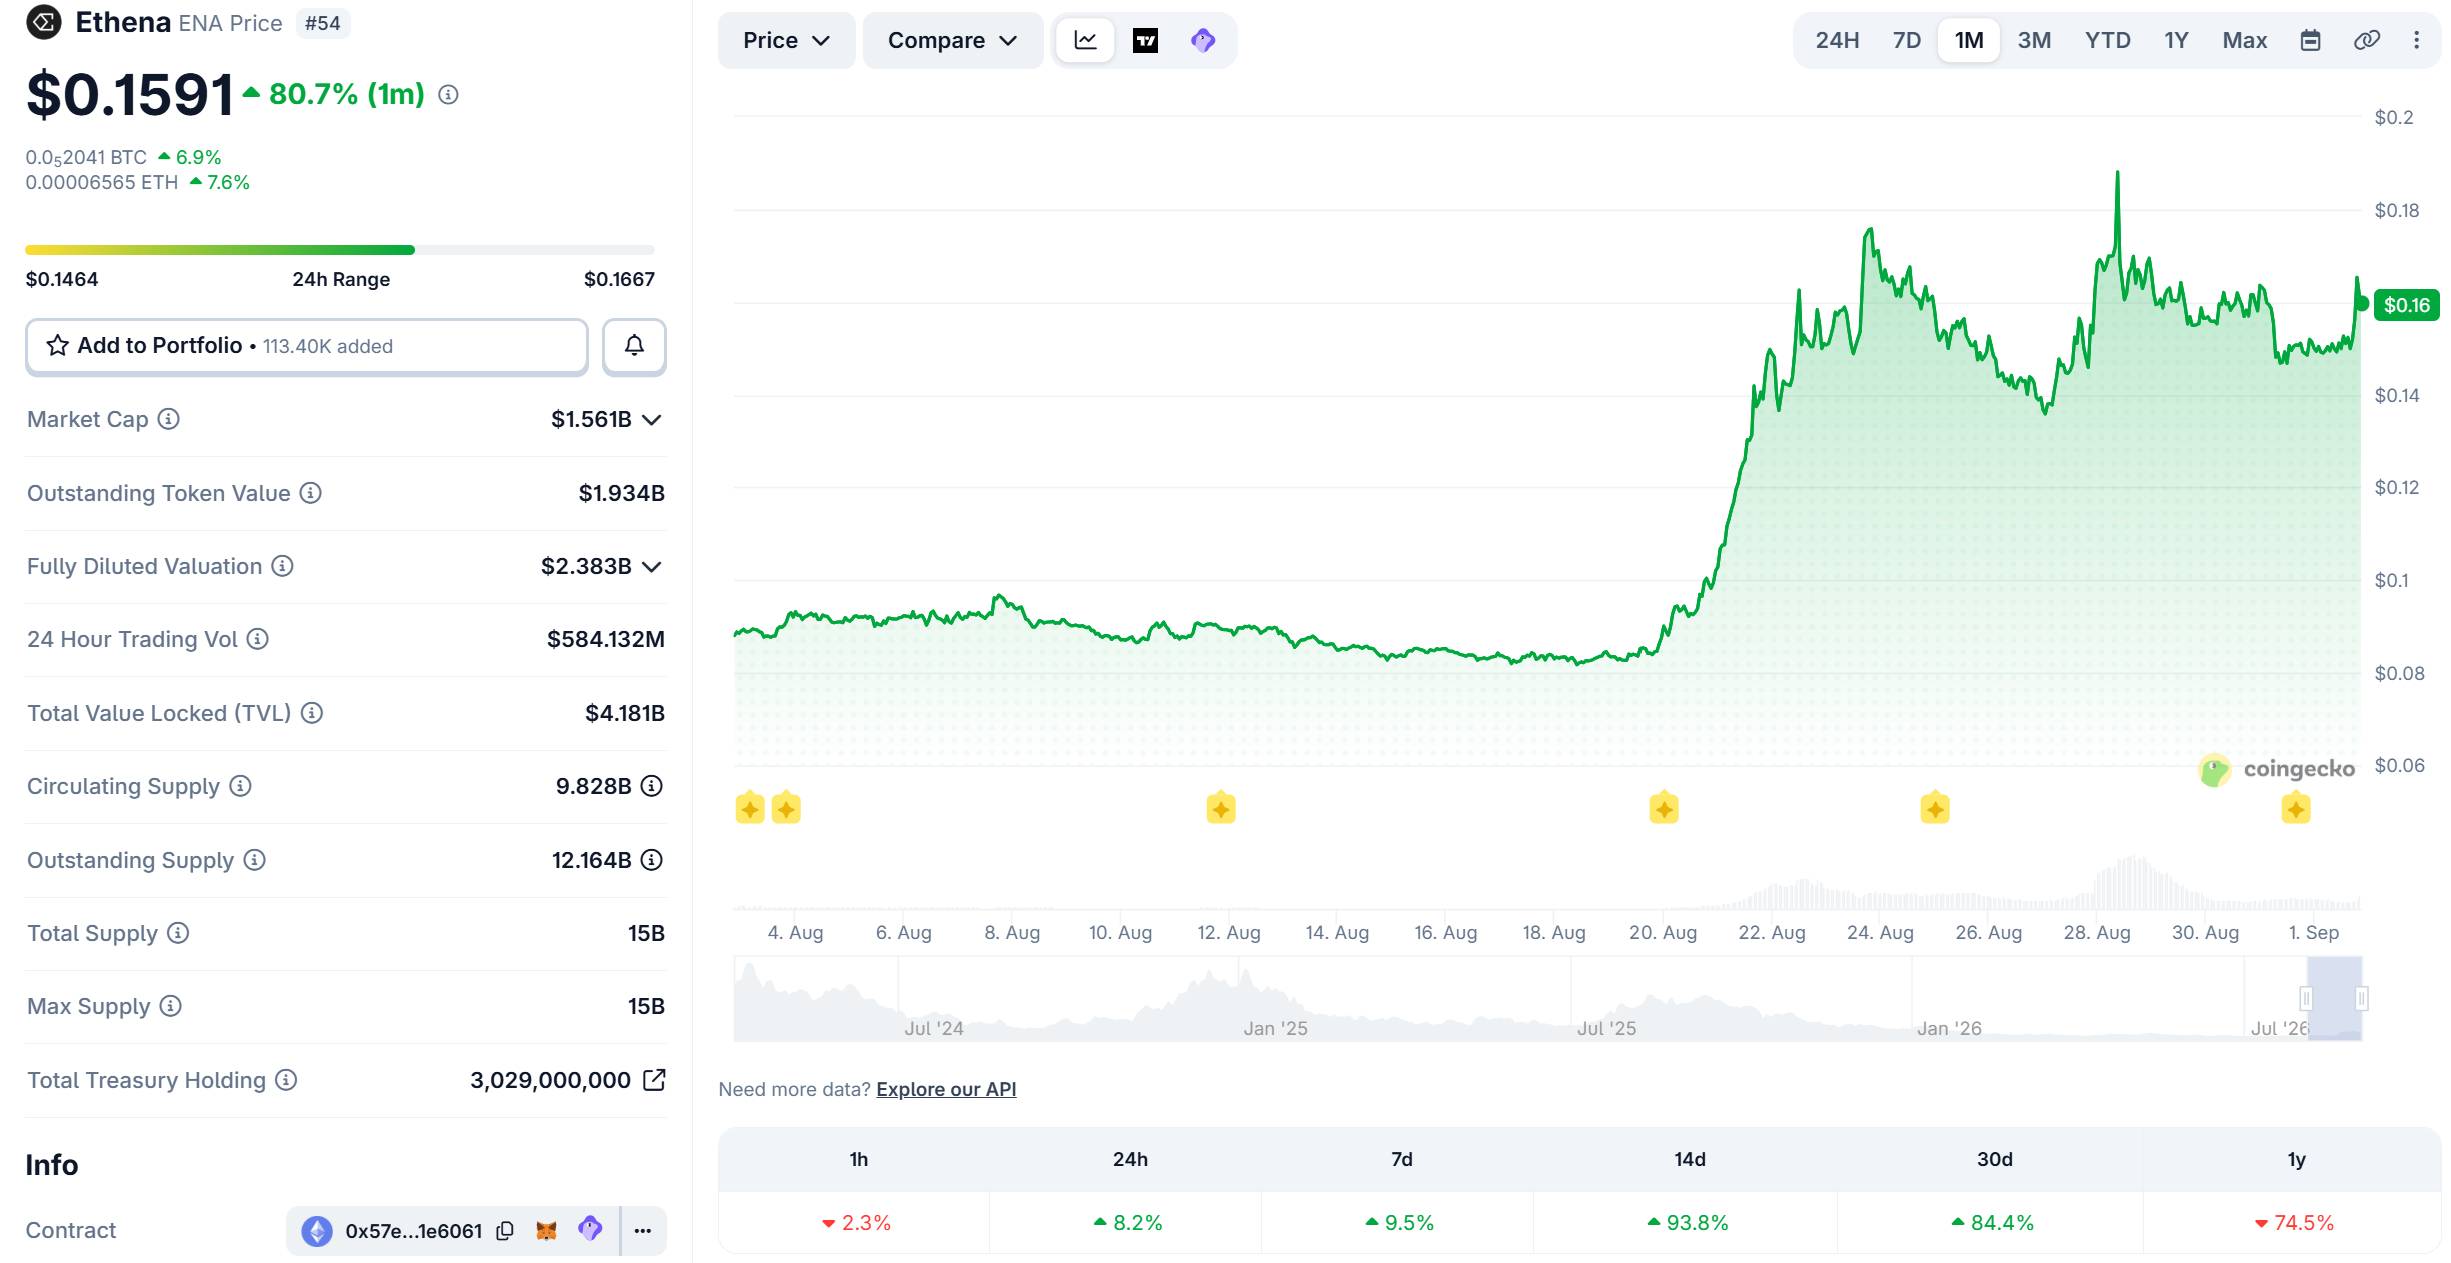Click left handle of chart range navigator
Screen dimensions: 2451x1263
coord(2306,998)
